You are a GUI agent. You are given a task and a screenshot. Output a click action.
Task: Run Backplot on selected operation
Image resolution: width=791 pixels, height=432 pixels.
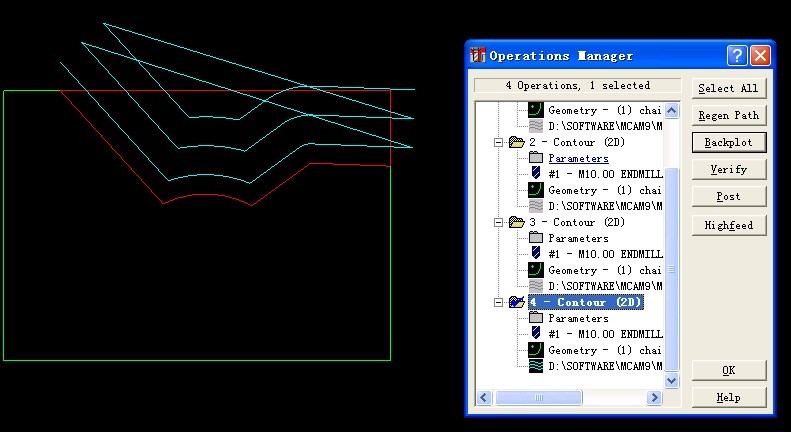click(728, 143)
